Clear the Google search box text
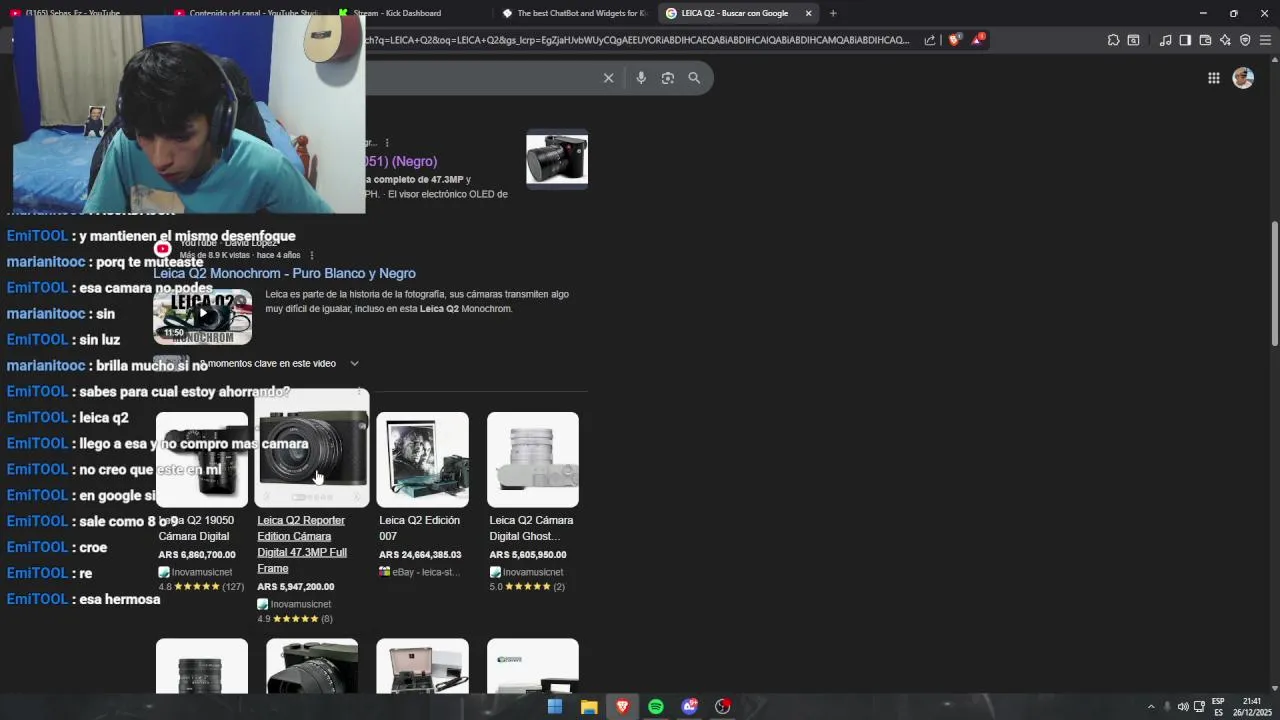 [608, 78]
